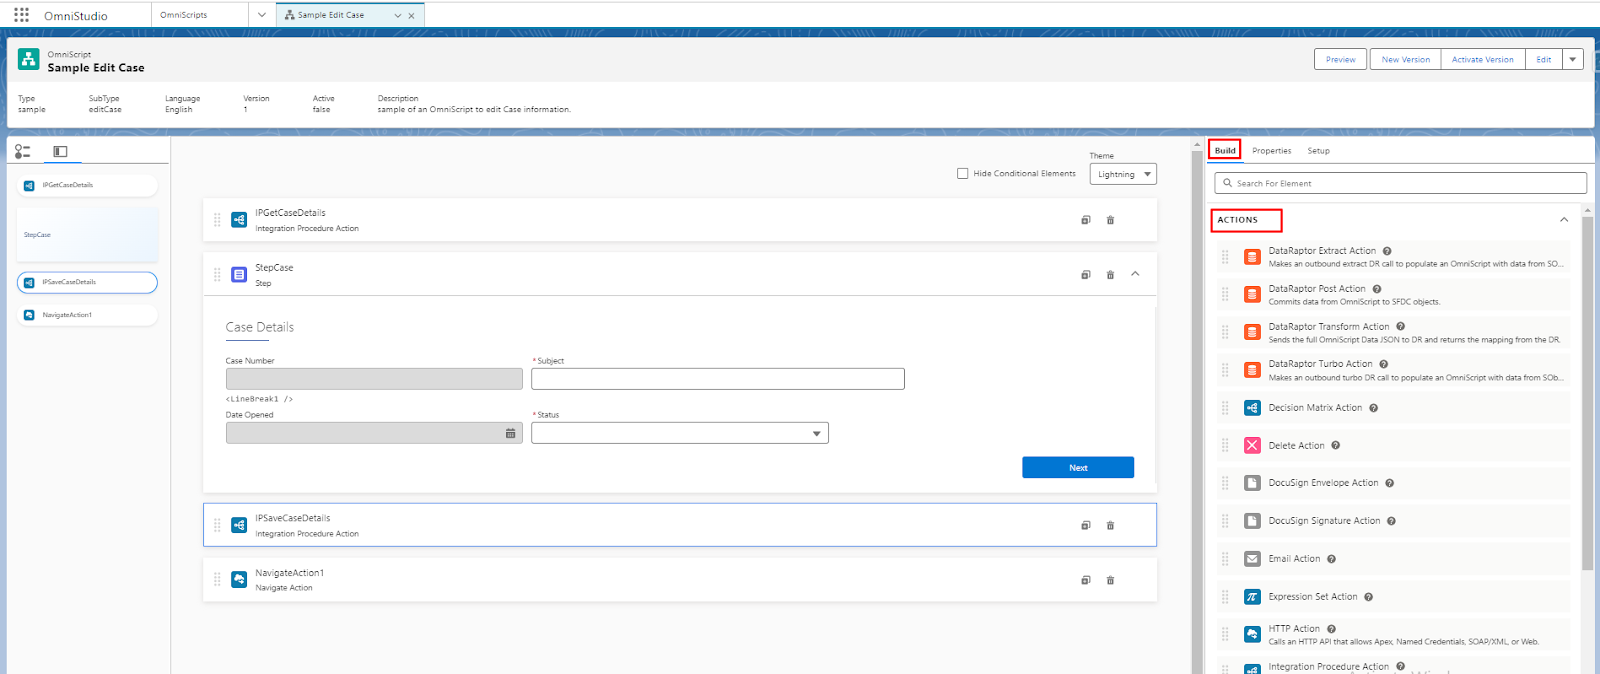Click the Subject input field
The width and height of the screenshot is (1600, 674).
point(718,379)
